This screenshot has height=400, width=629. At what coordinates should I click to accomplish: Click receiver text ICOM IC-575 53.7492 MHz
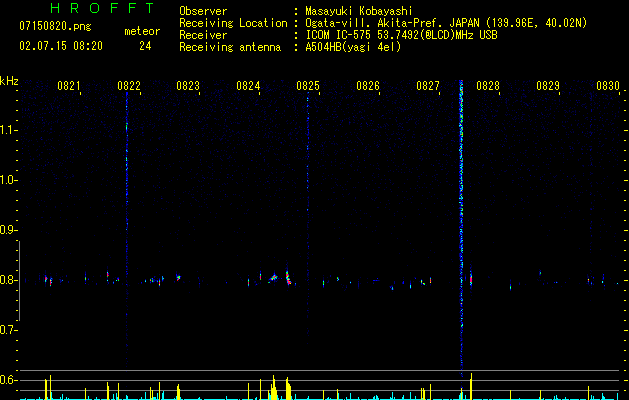(401, 35)
